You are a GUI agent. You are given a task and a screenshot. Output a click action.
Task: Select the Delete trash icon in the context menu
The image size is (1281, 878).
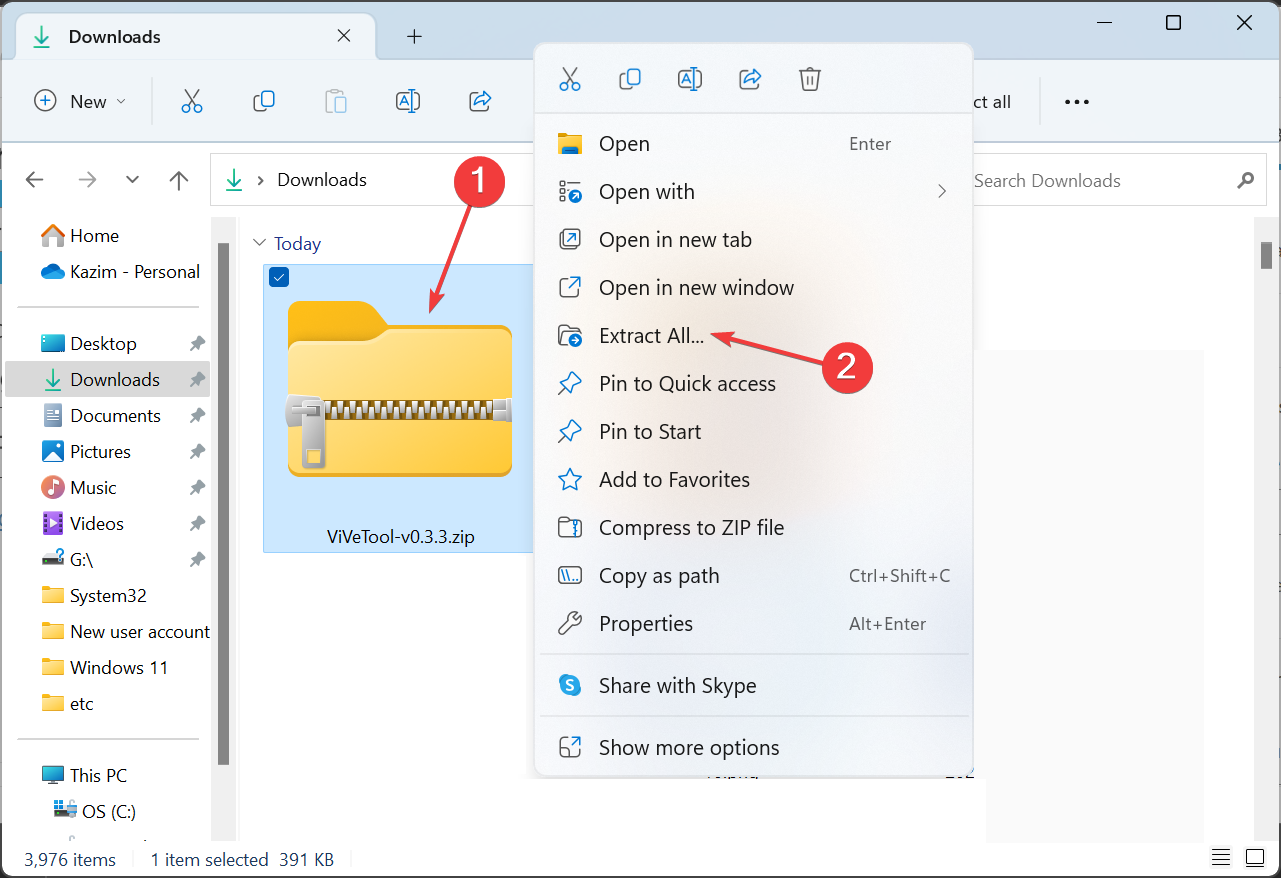pos(809,79)
